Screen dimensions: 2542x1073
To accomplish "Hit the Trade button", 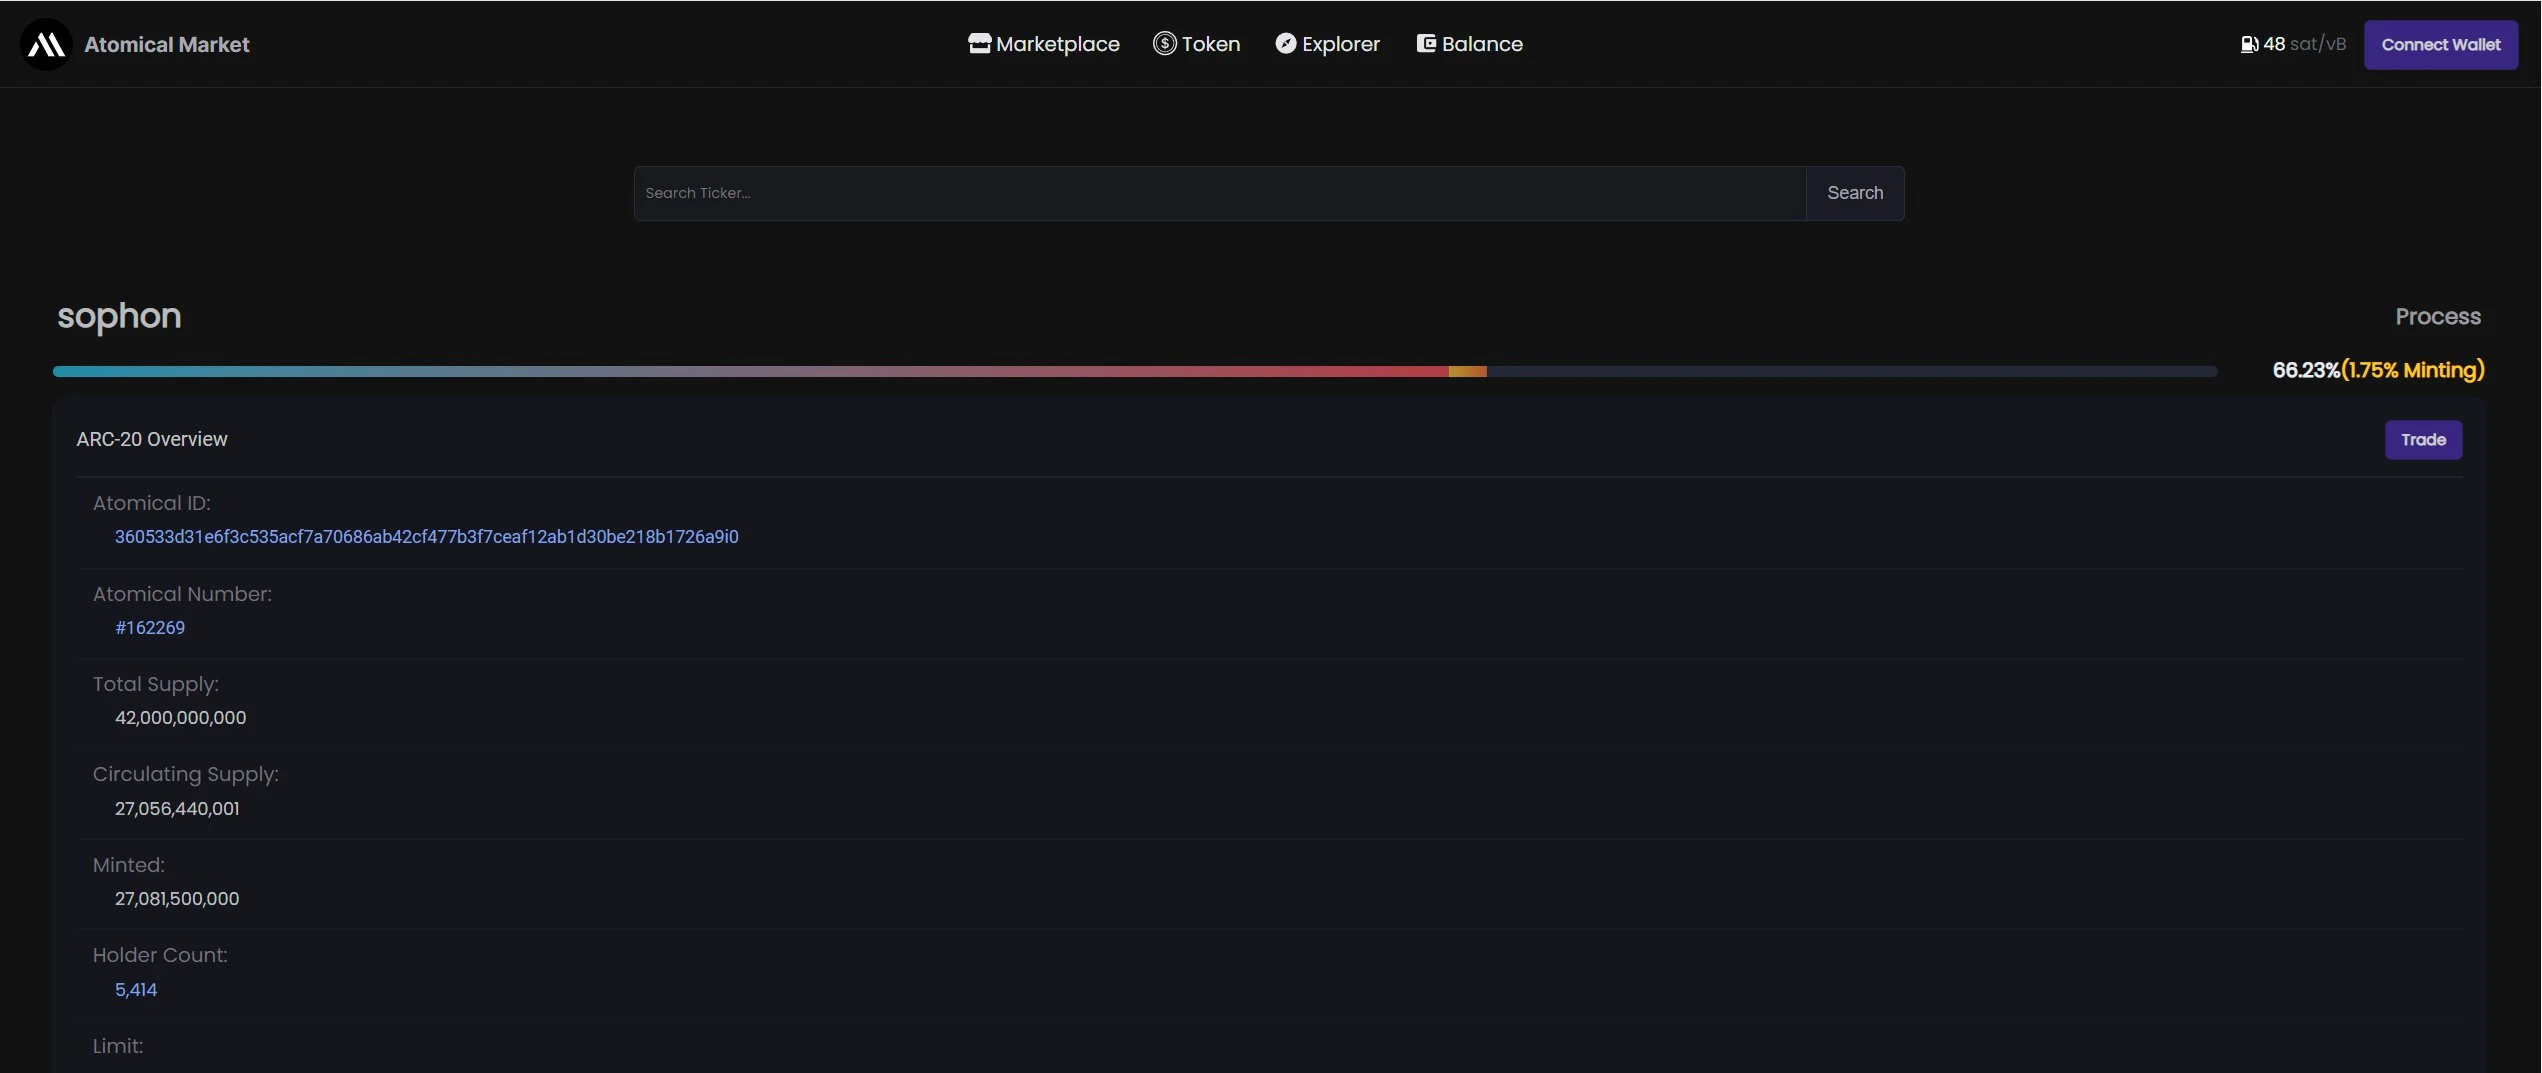I will click(2422, 440).
